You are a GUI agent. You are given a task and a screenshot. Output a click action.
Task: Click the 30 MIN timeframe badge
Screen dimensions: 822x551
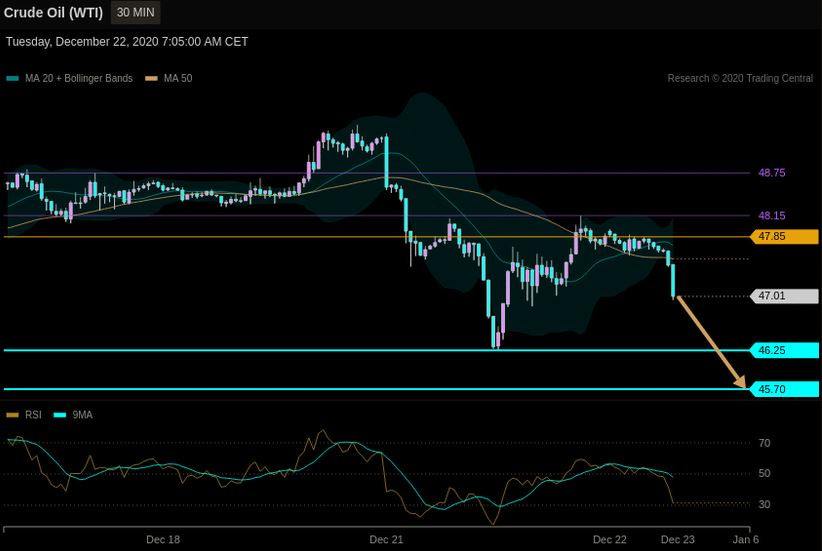(x=135, y=13)
